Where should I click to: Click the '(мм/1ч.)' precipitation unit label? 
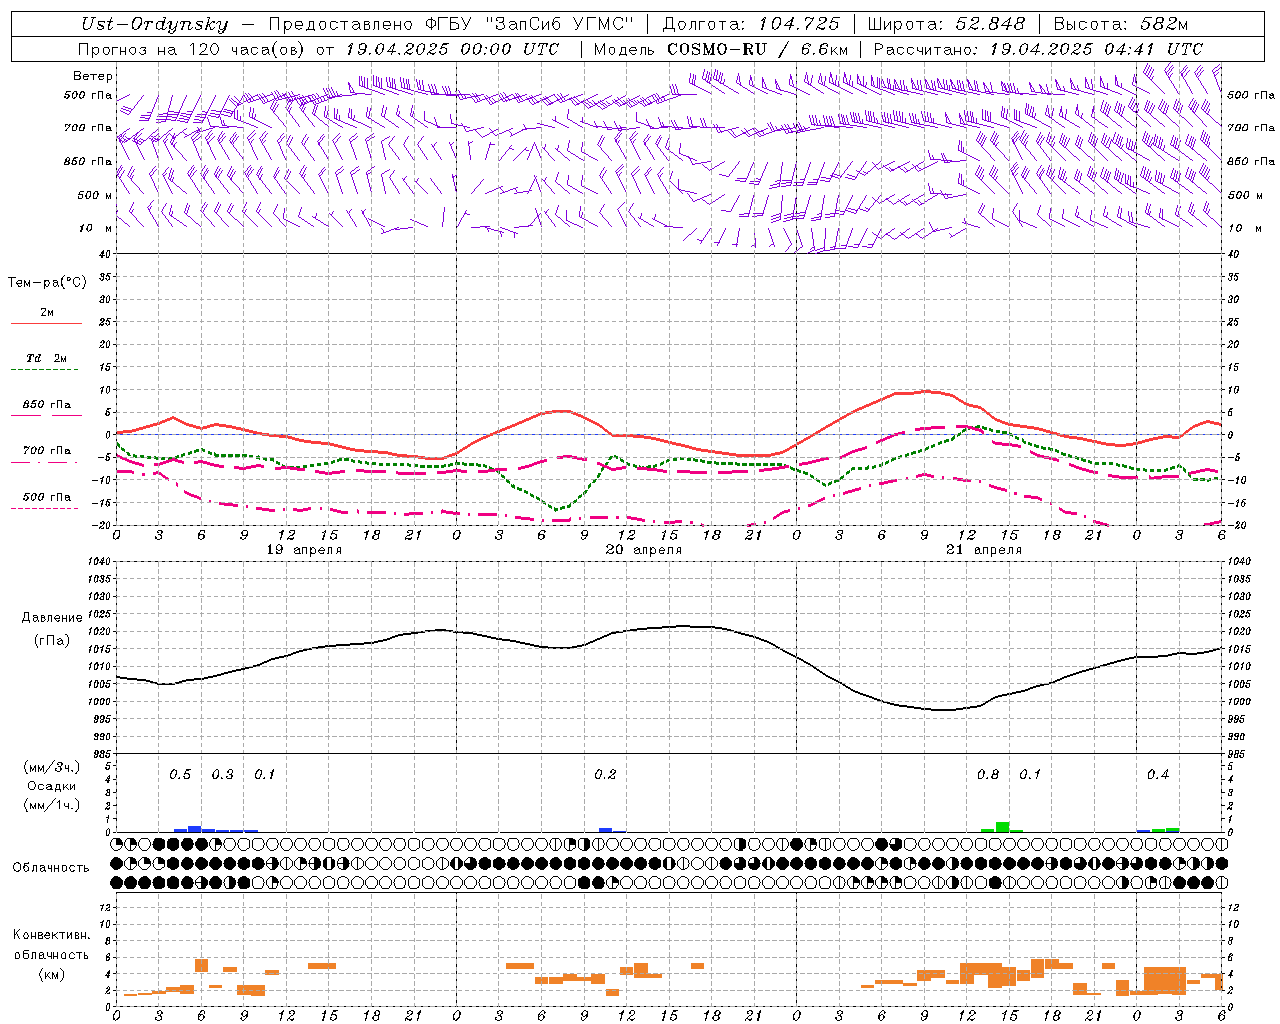click(52, 805)
